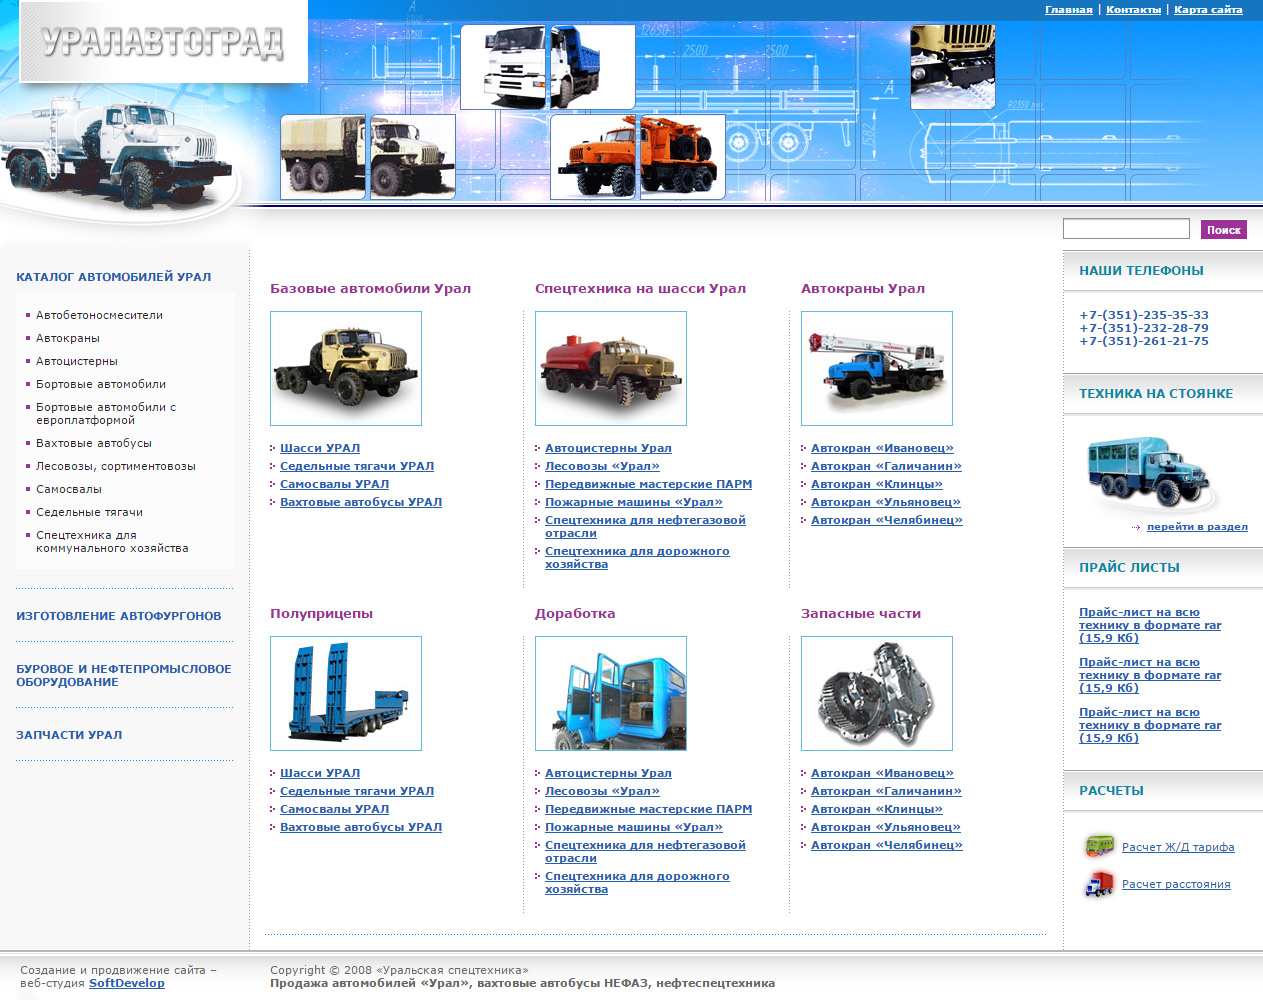
Task: Open Вахтовые автобусы in the catalog sidebar
Action: click(x=94, y=443)
